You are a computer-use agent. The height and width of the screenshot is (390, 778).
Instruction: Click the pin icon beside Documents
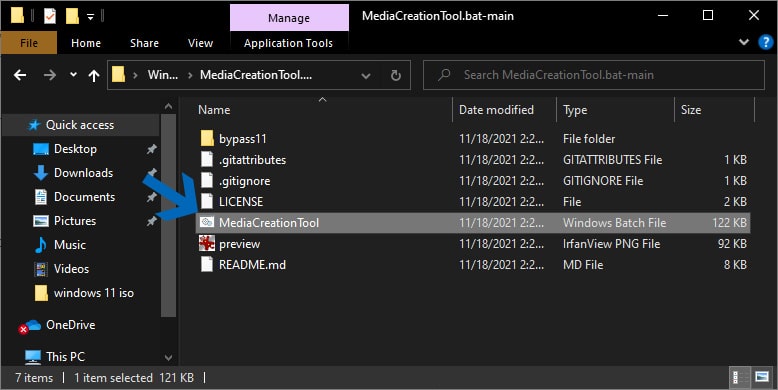click(x=151, y=197)
